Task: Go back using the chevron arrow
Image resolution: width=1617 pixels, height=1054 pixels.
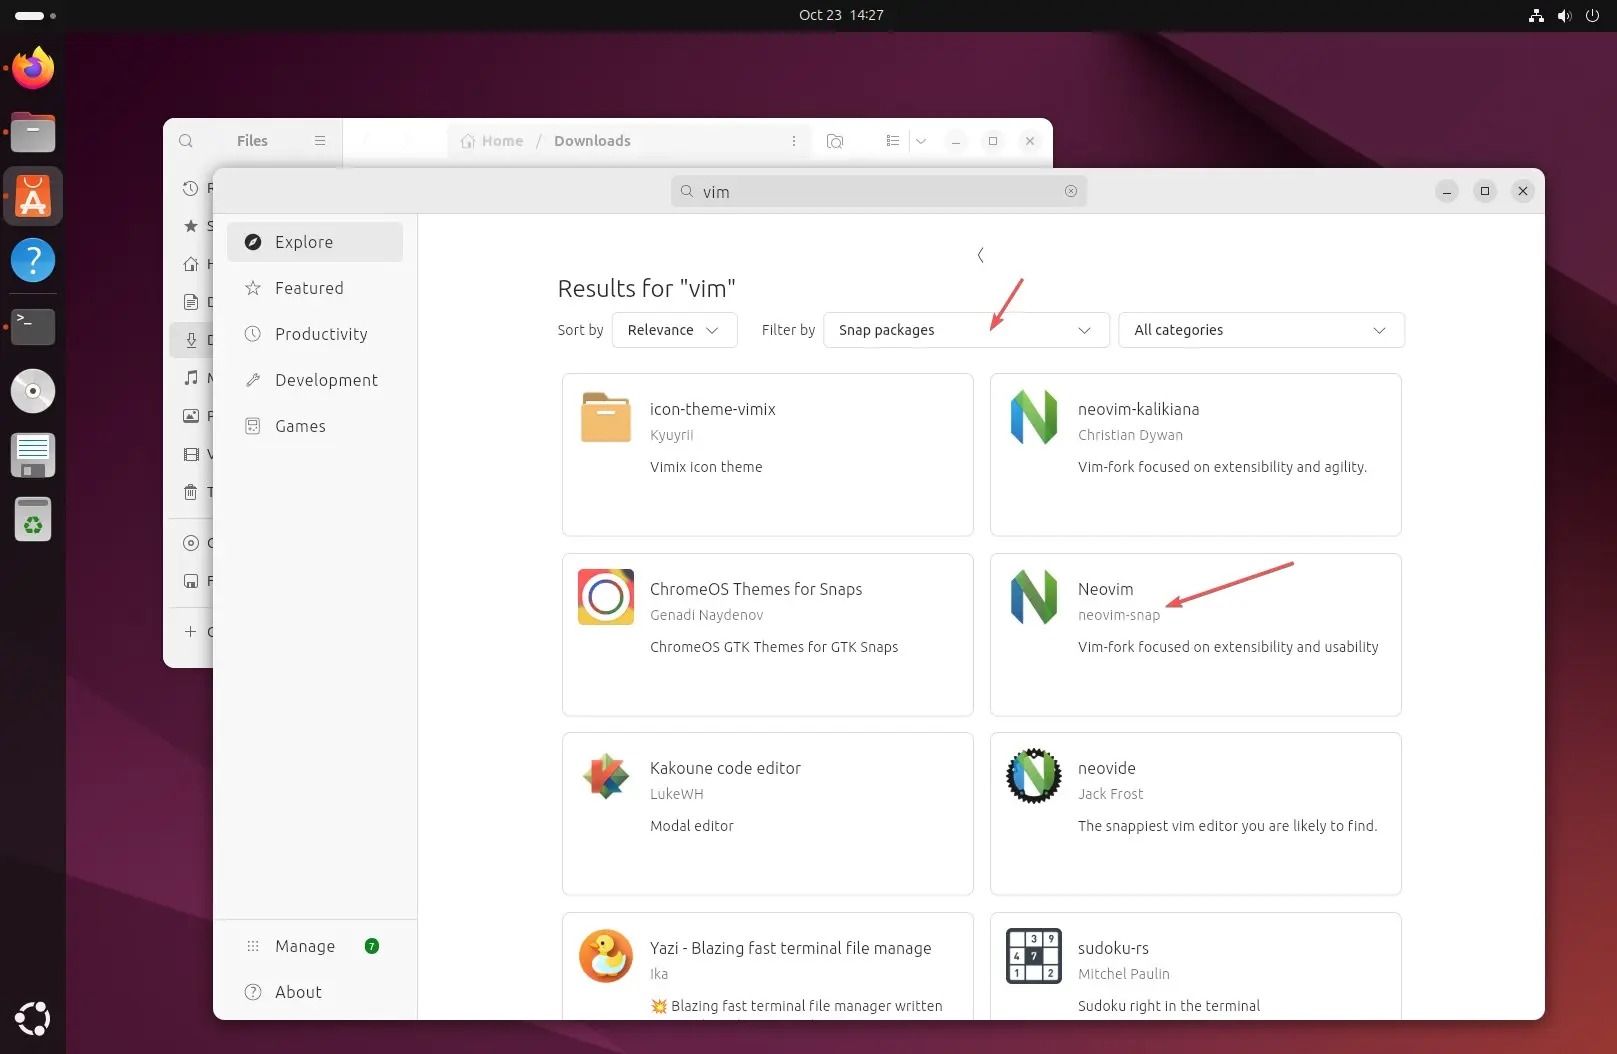Action: tap(980, 255)
